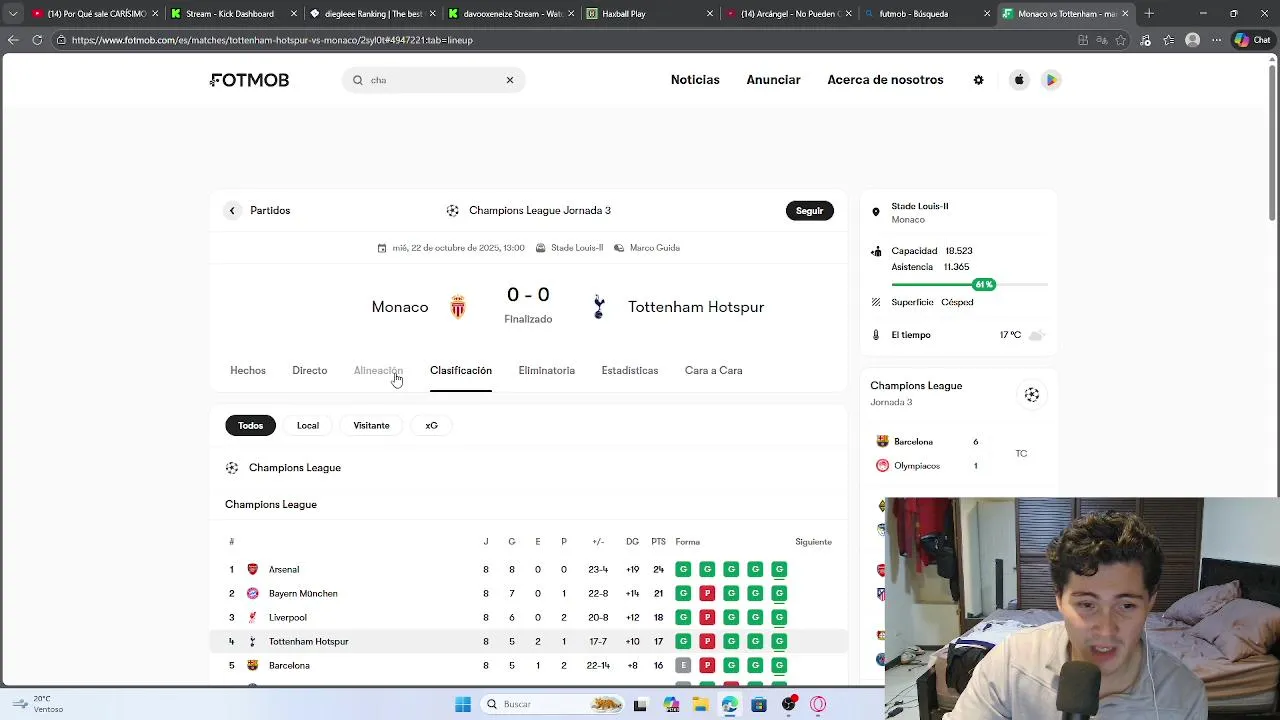
Task: Select the Visitante filter pill
Action: pos(371,425)
